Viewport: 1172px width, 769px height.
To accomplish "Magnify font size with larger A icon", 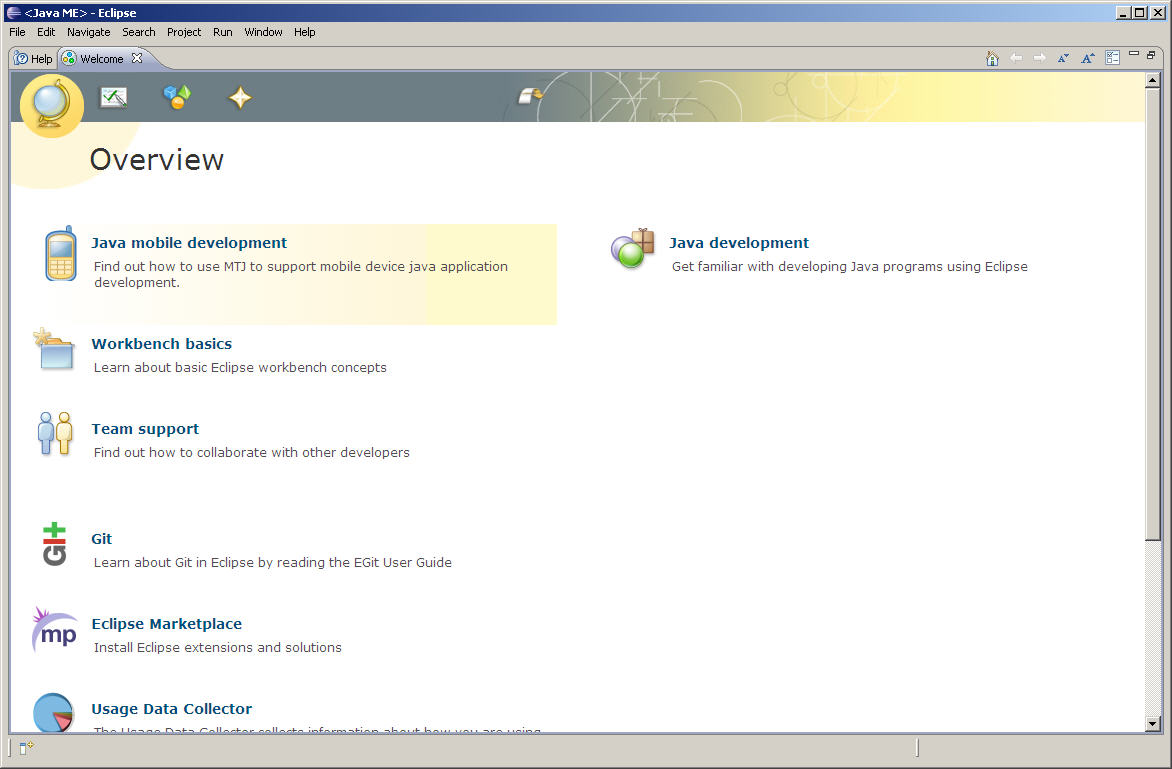I will click(x=1088, y=58).
